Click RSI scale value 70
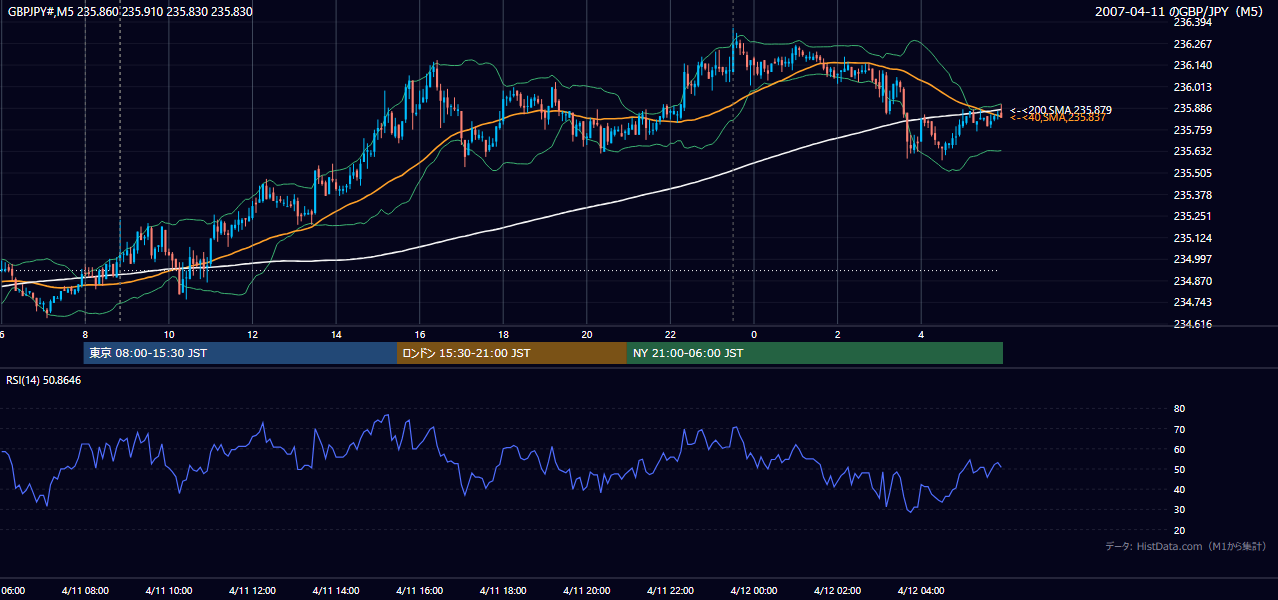The height and width of the screenshot is (600, 1278). (x=1180, y=429)
